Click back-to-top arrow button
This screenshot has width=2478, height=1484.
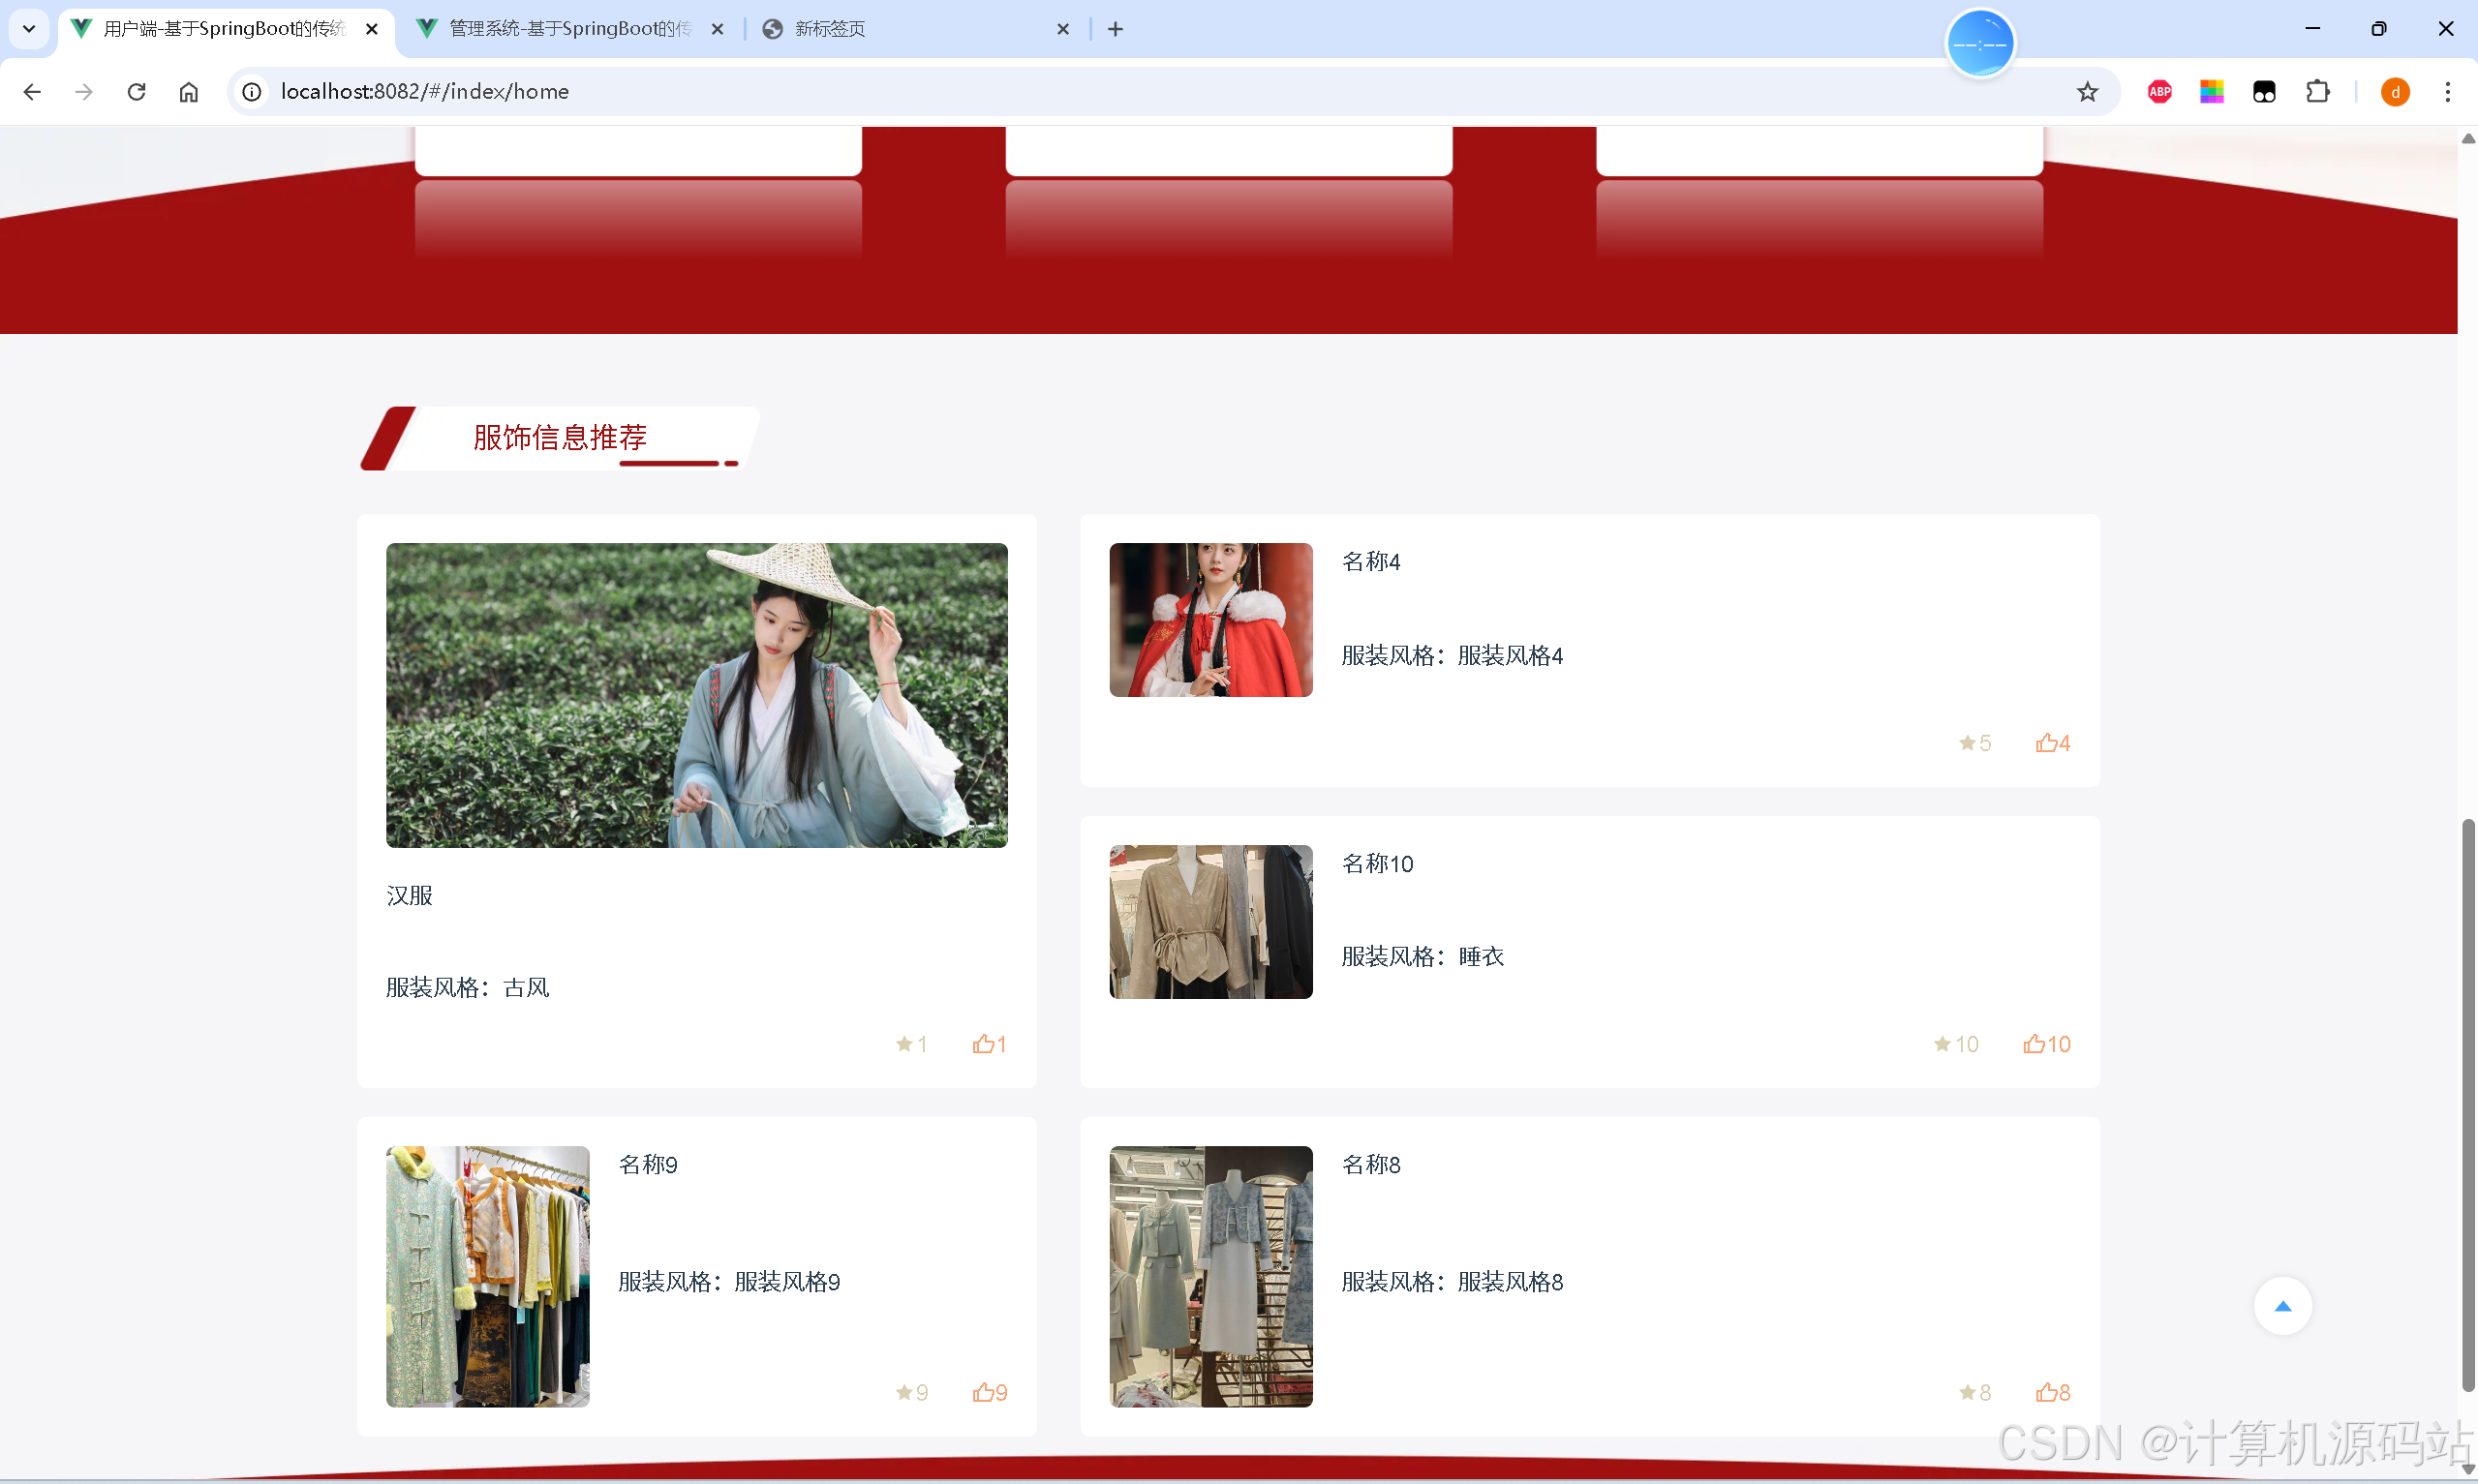click(x=2282, y=1306)
